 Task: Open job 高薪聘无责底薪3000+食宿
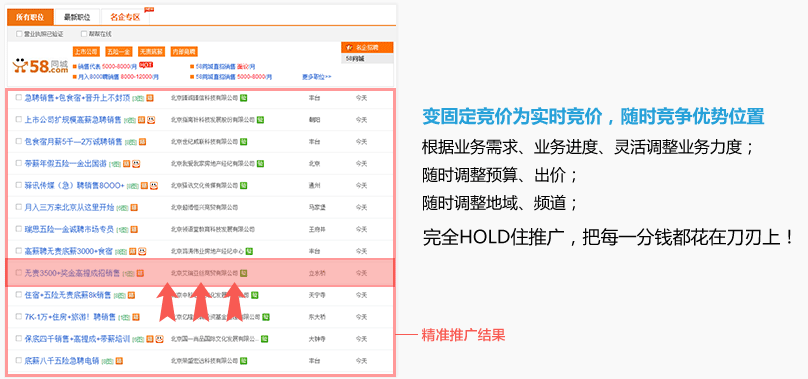(x=68, y=251)
